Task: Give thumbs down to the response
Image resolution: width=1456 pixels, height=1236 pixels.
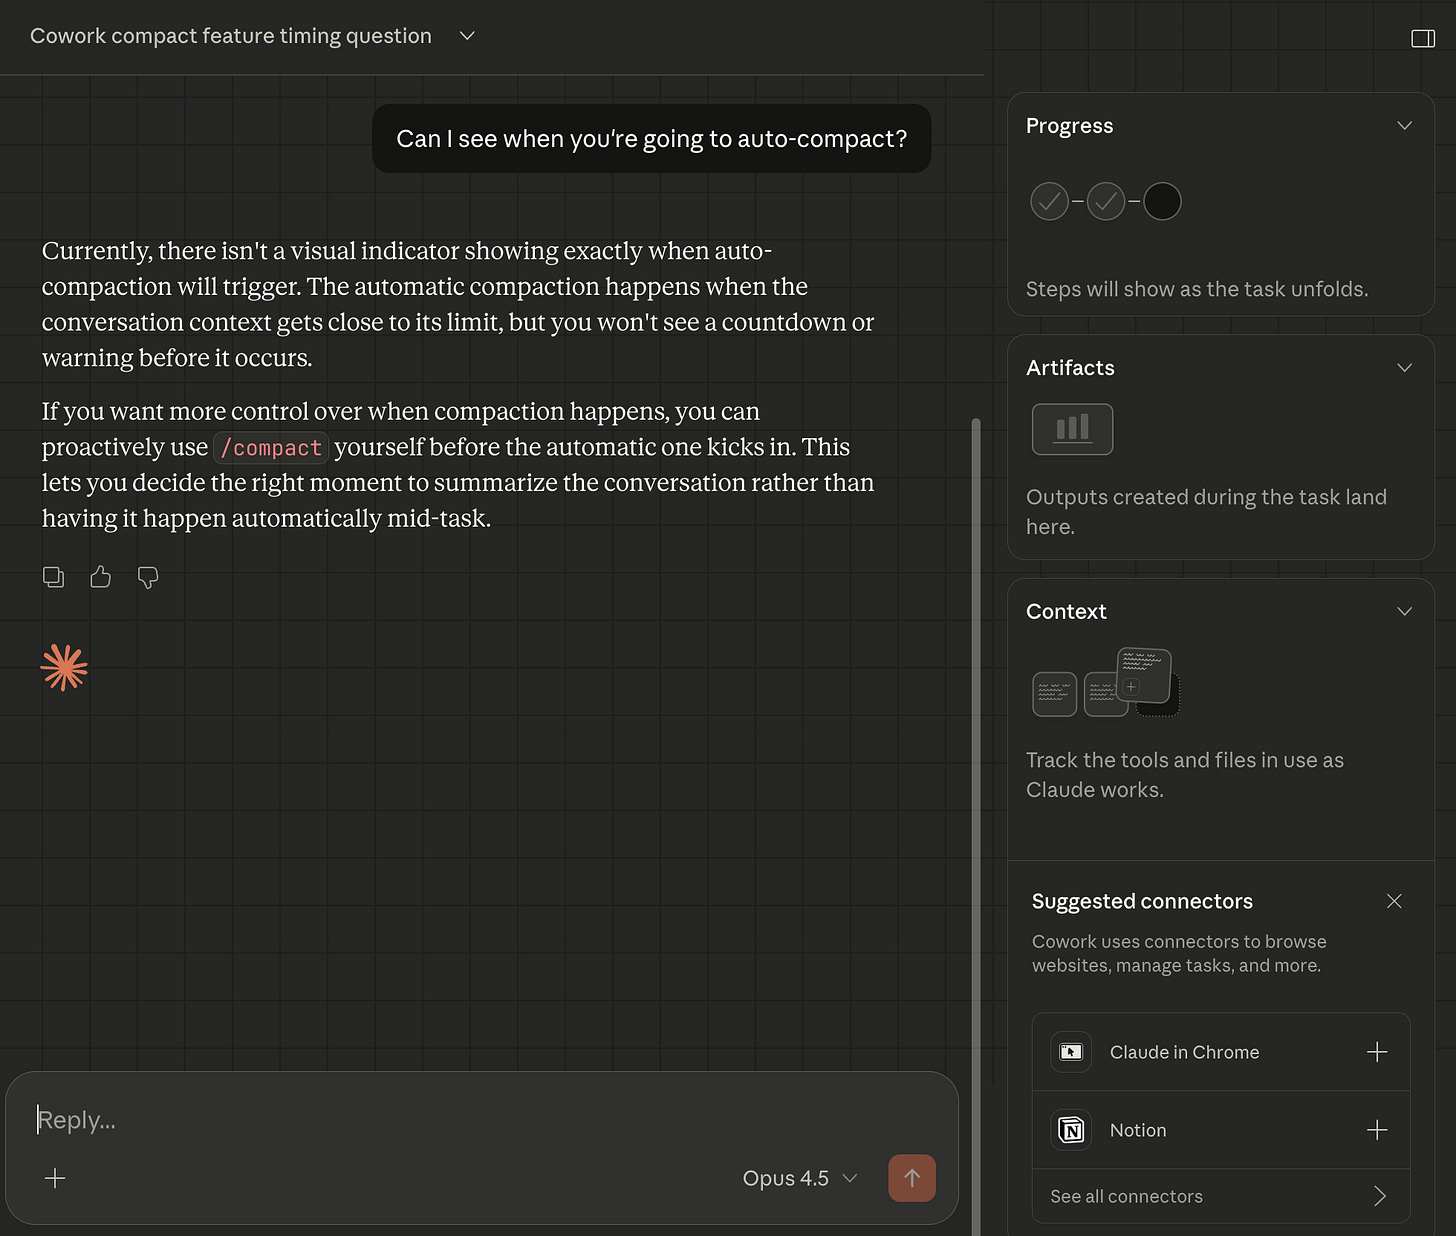Action: pyautogui.click(x=148, y=577)
